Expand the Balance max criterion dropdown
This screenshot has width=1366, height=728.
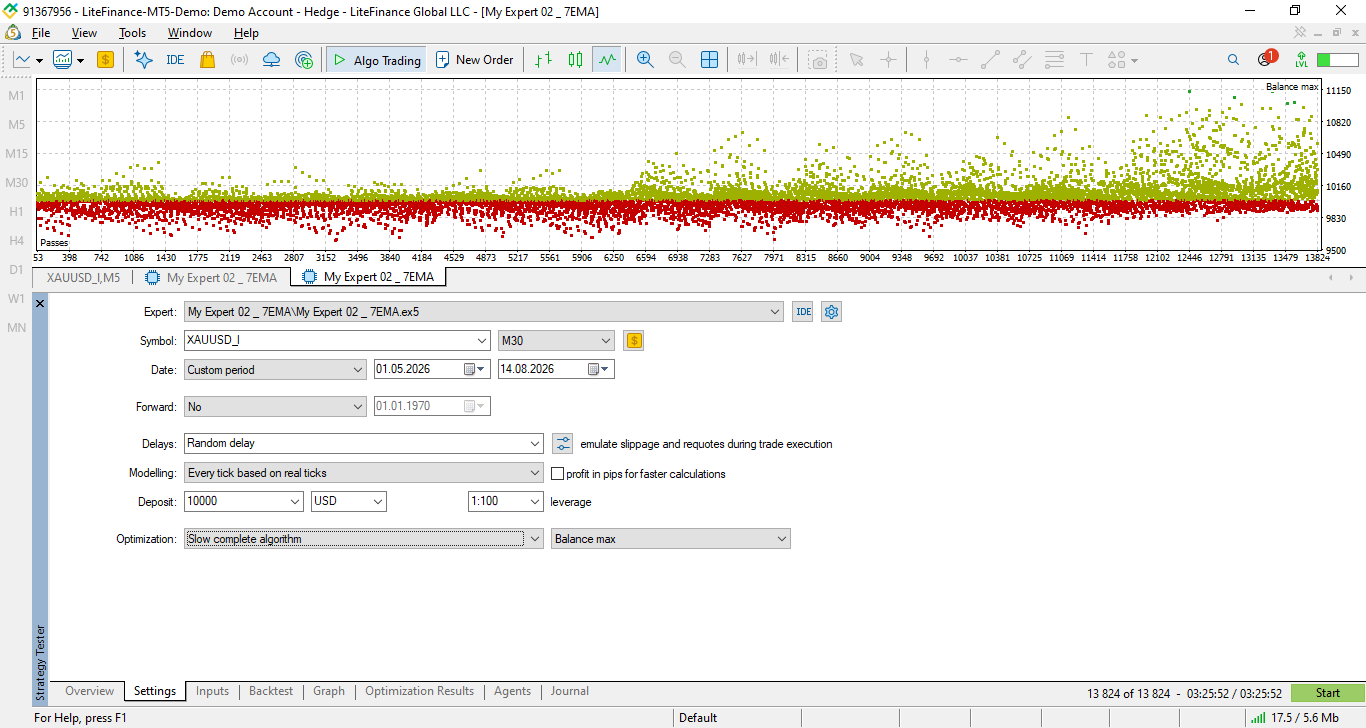pyautogui.click(x=782, y=539)
